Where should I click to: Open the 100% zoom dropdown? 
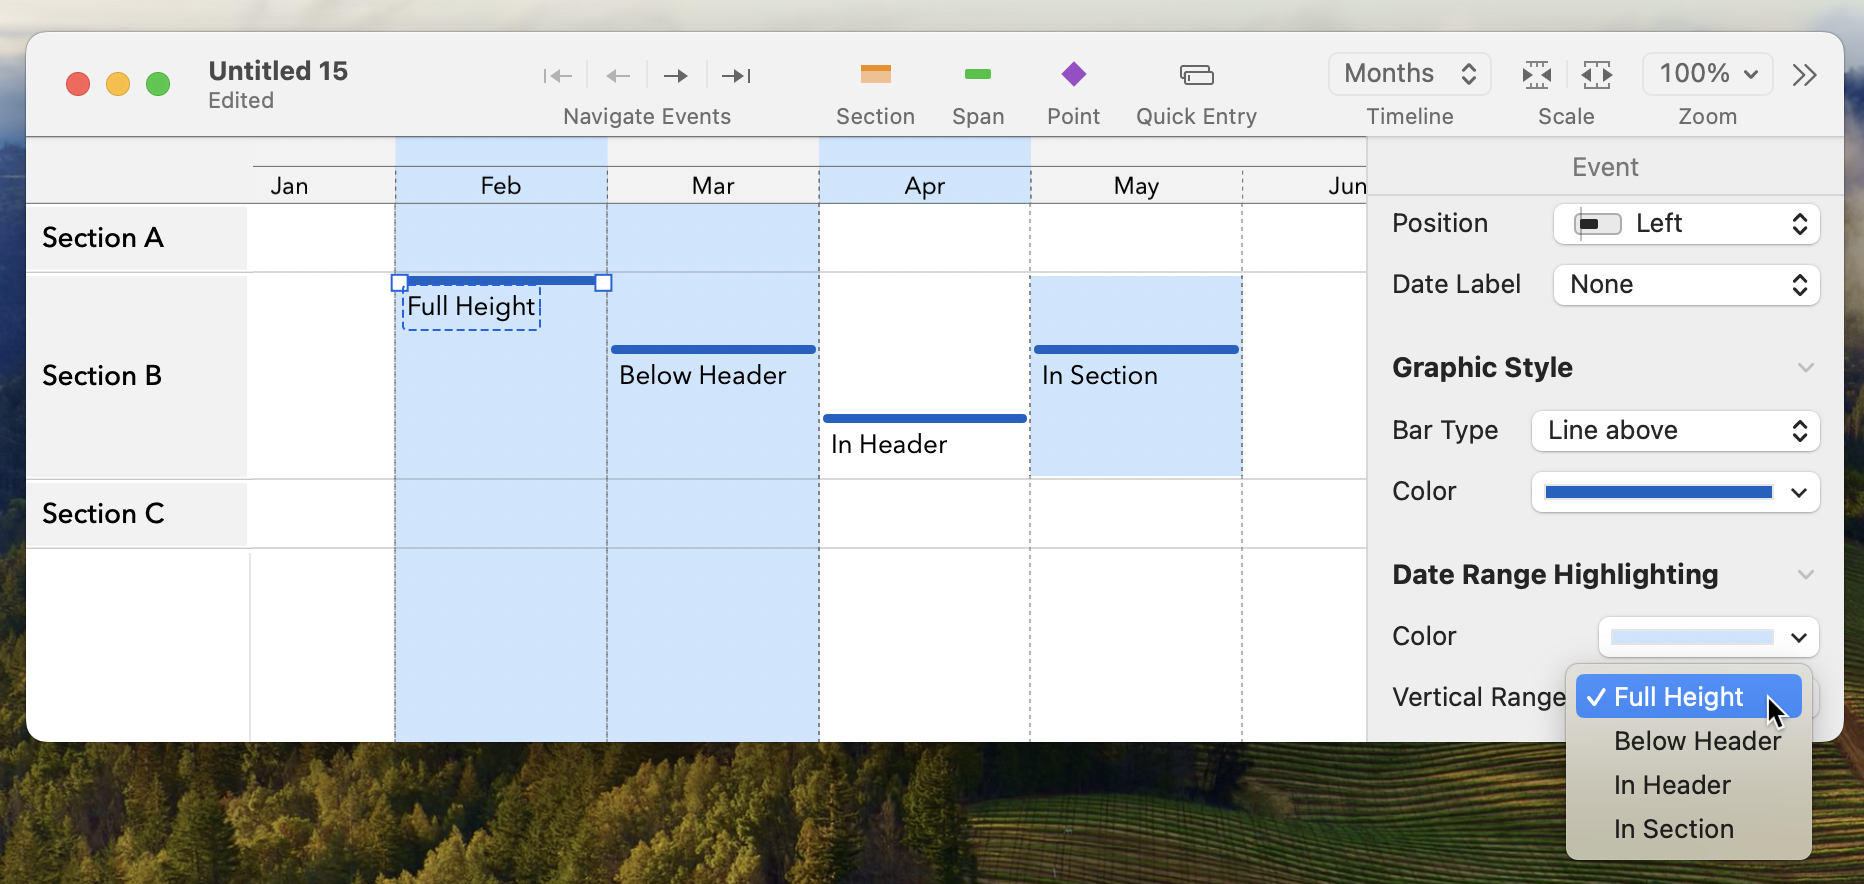pos(1707,74)
